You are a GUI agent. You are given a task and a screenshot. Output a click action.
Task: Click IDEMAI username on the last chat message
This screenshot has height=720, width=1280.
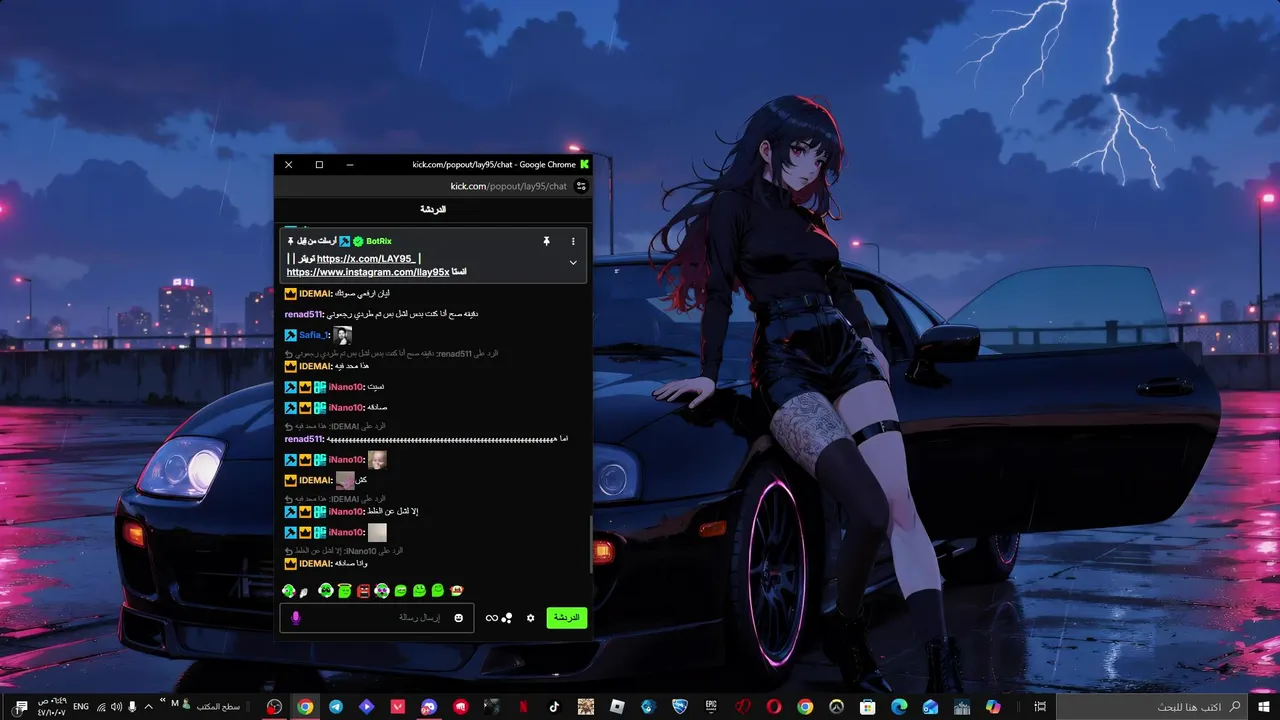pyautogui.click(x=315, y=563)
